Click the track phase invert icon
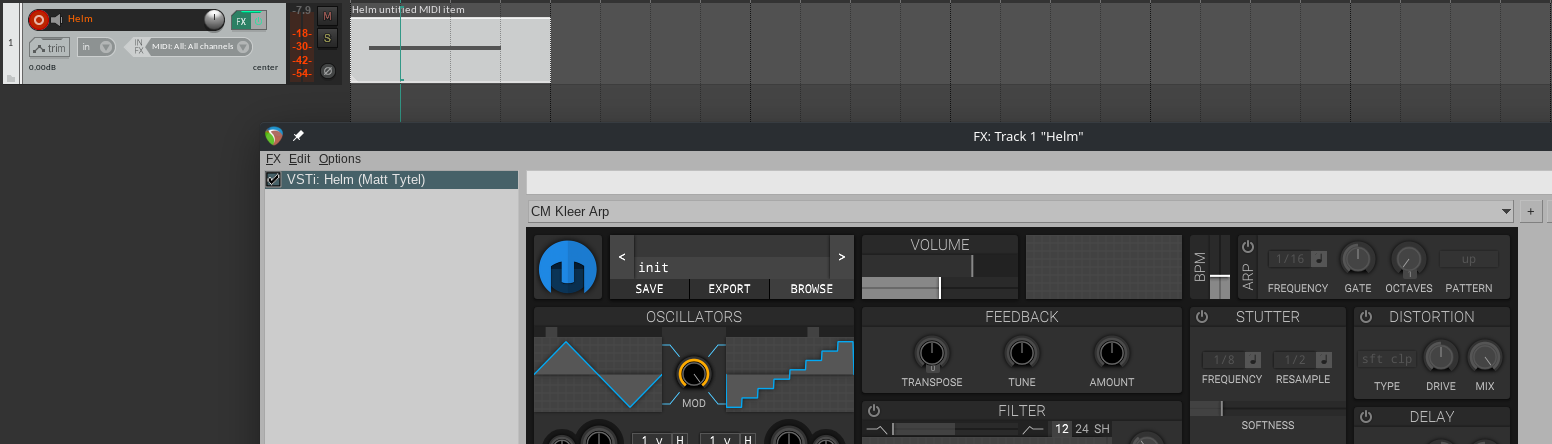Screen dimensions: 1552x444 tap(327, 71)
